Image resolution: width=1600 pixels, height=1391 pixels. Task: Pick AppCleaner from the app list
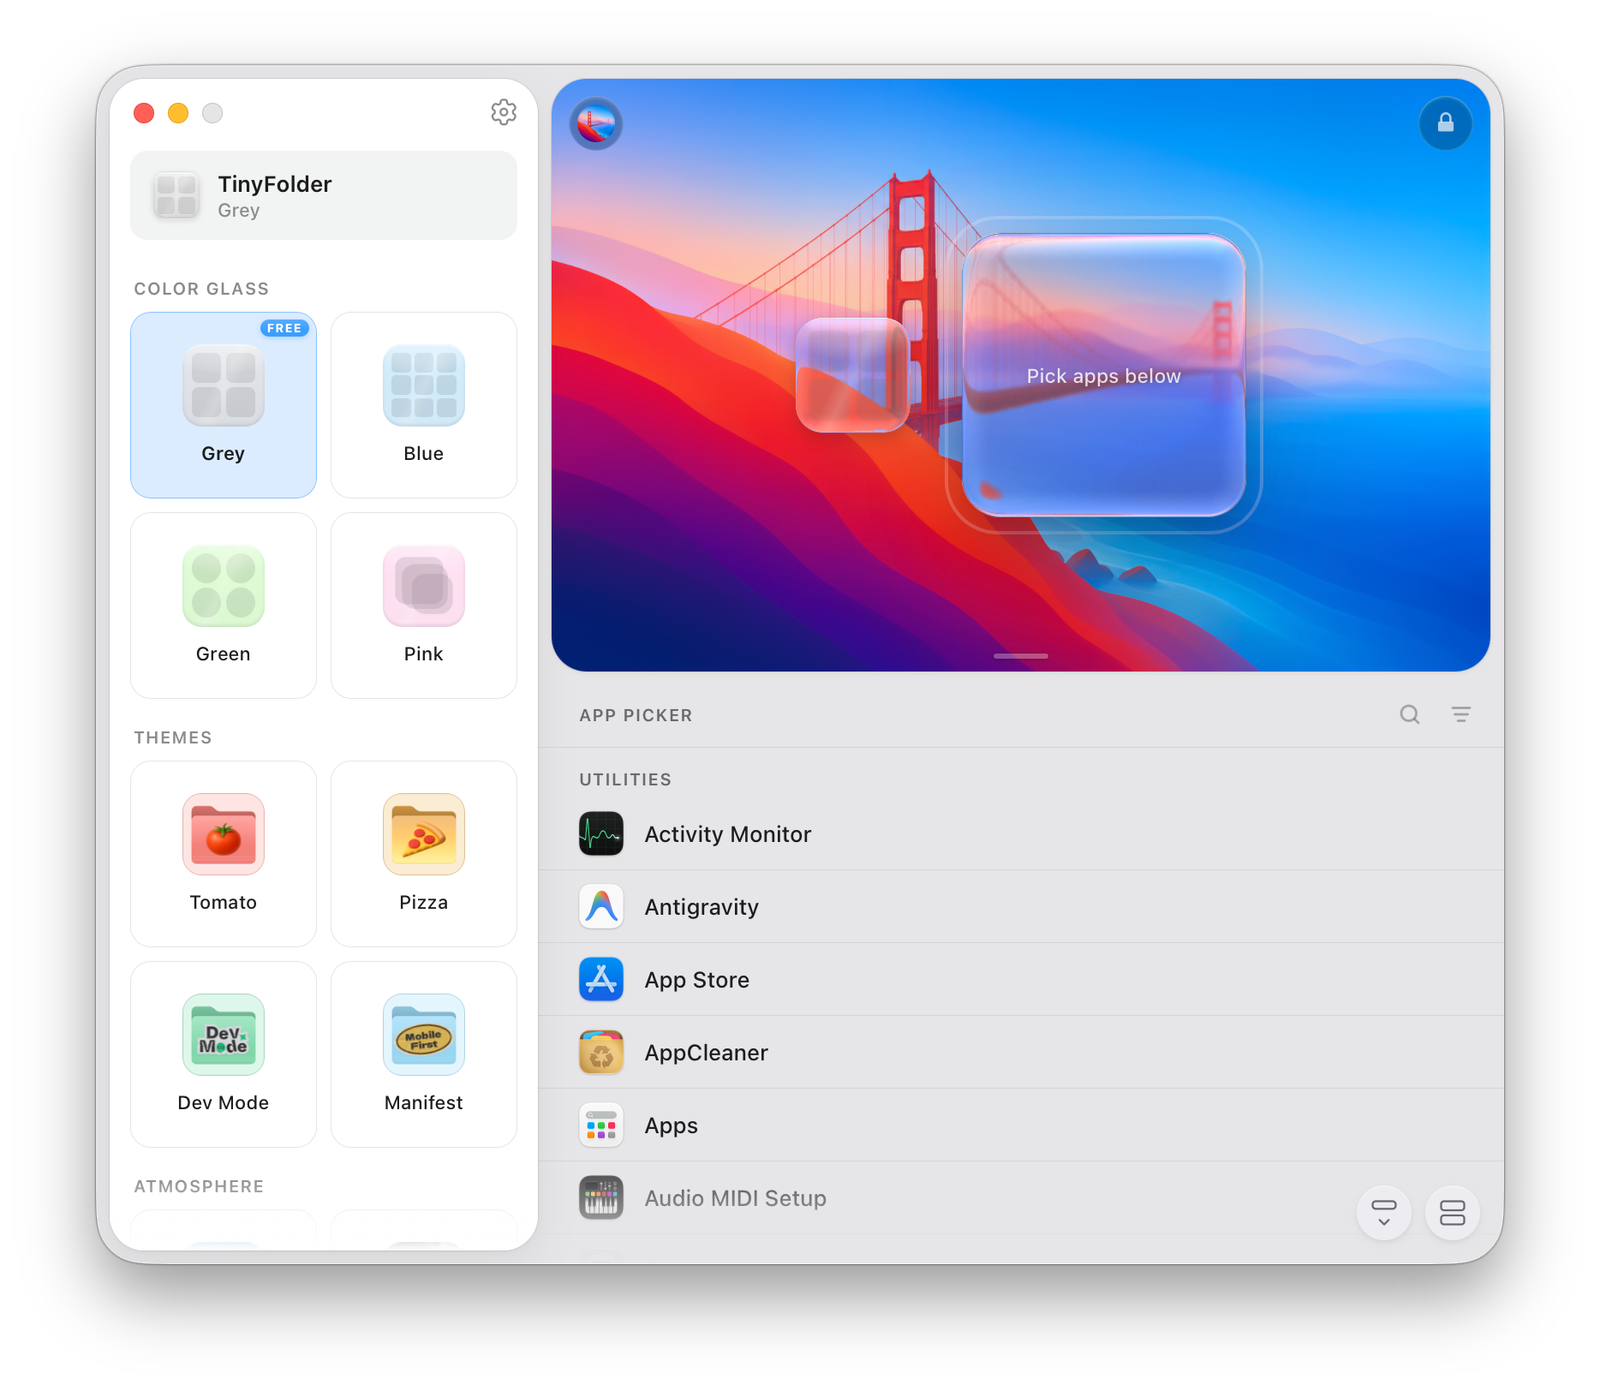click(1021, 1053)
